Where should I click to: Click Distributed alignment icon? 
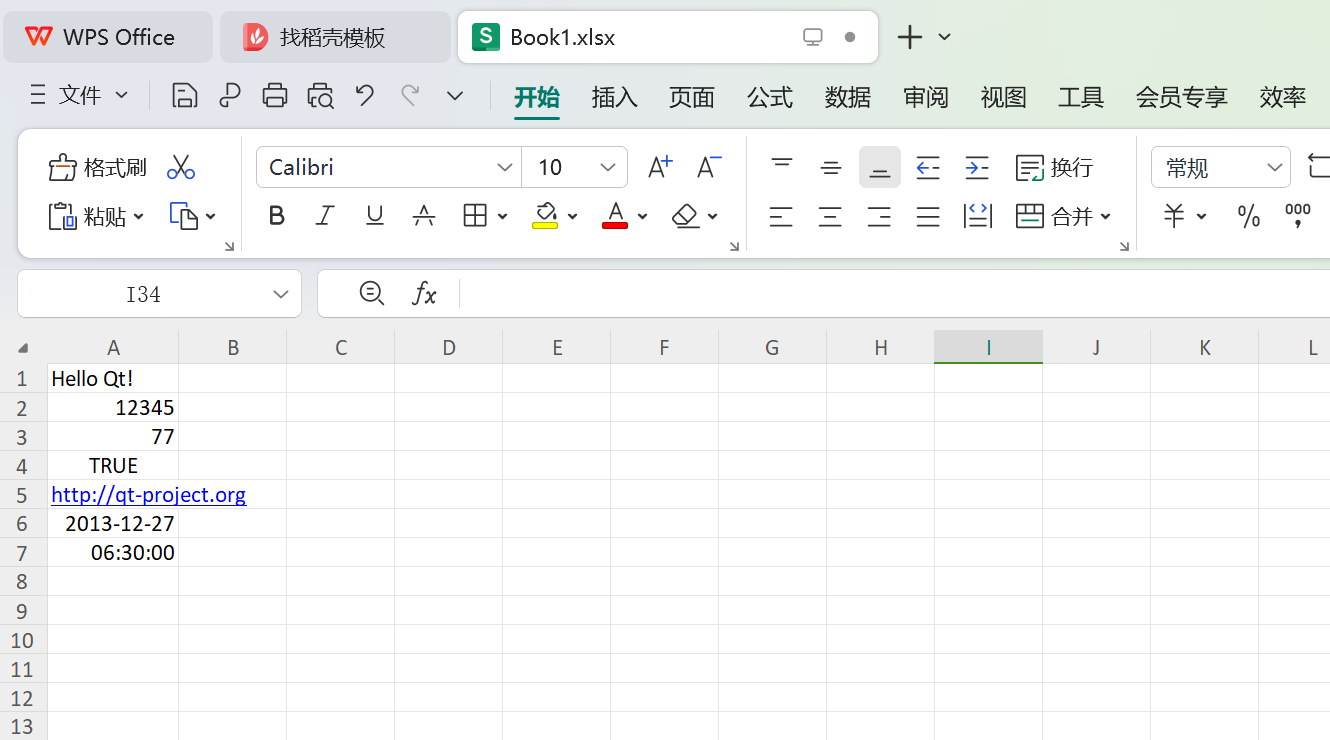click(977, 216)
